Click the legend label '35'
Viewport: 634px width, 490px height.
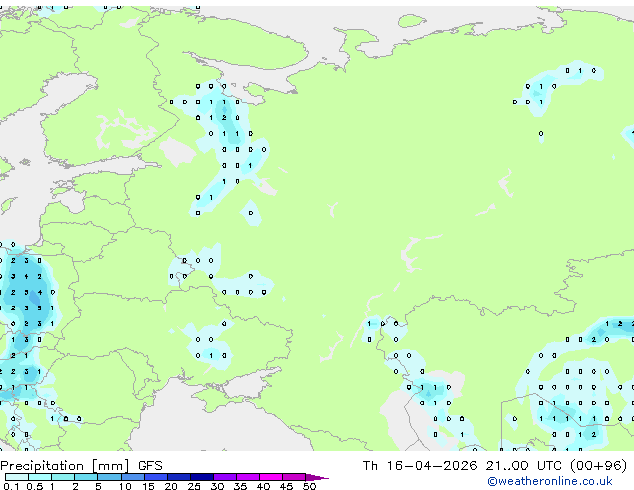[240, 486]
